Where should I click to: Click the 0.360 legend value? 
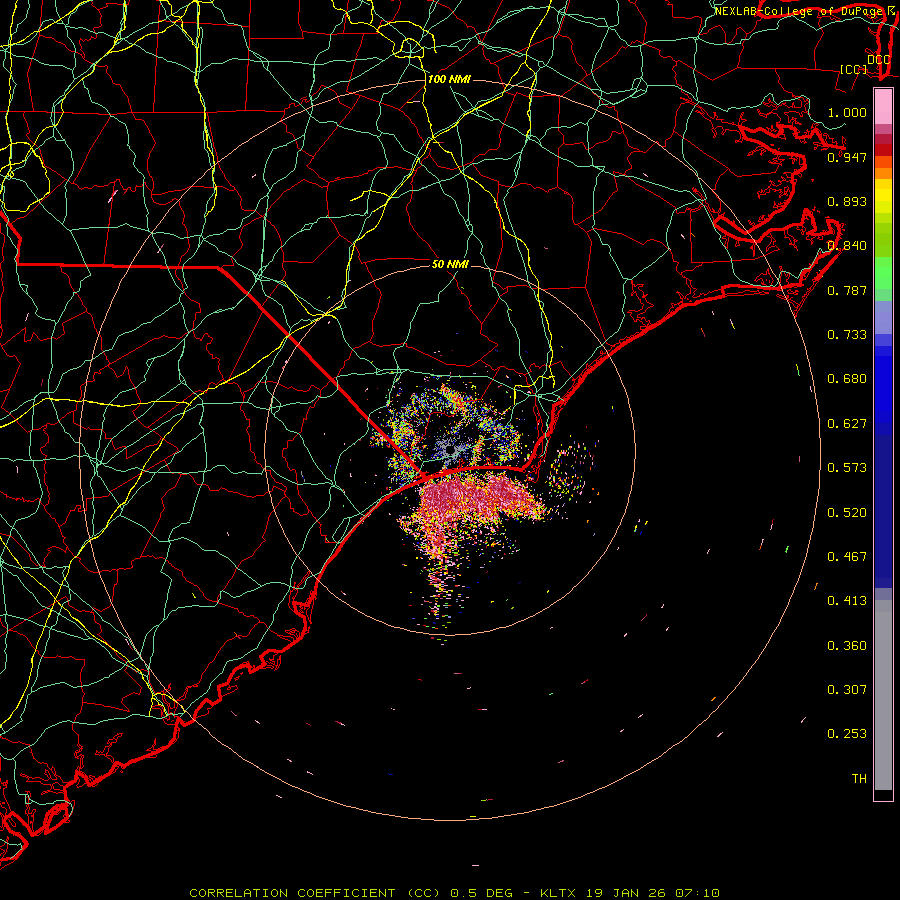847,646
